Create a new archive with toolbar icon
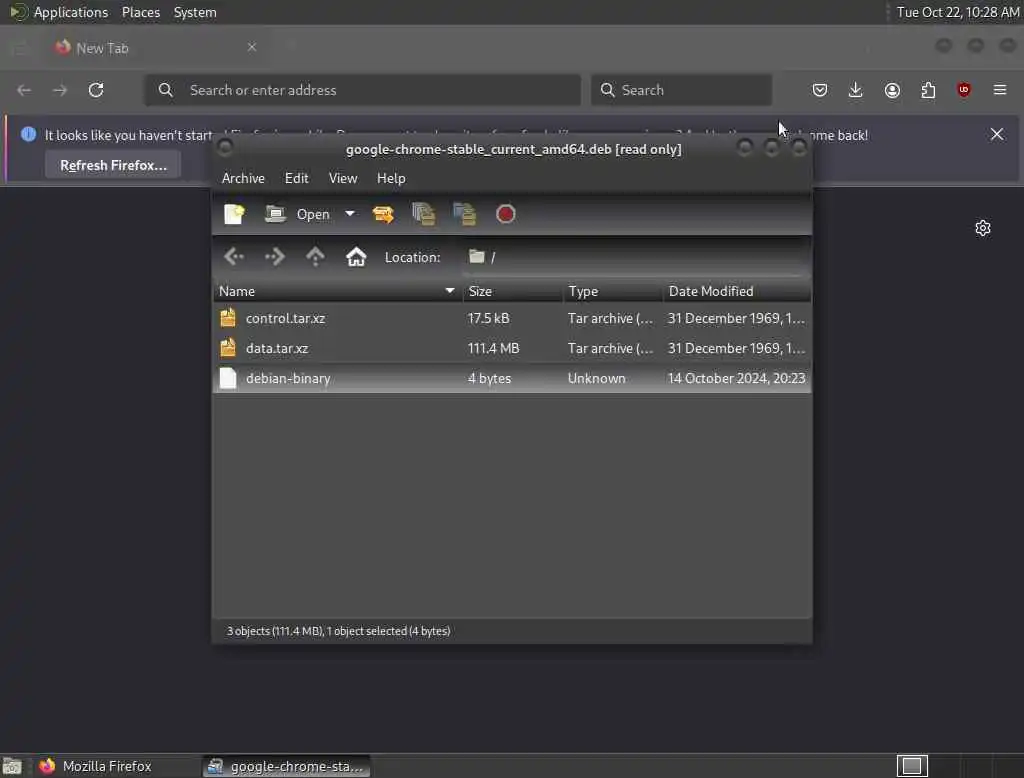This screenshot has width=1024, height=778. (234, 214)
